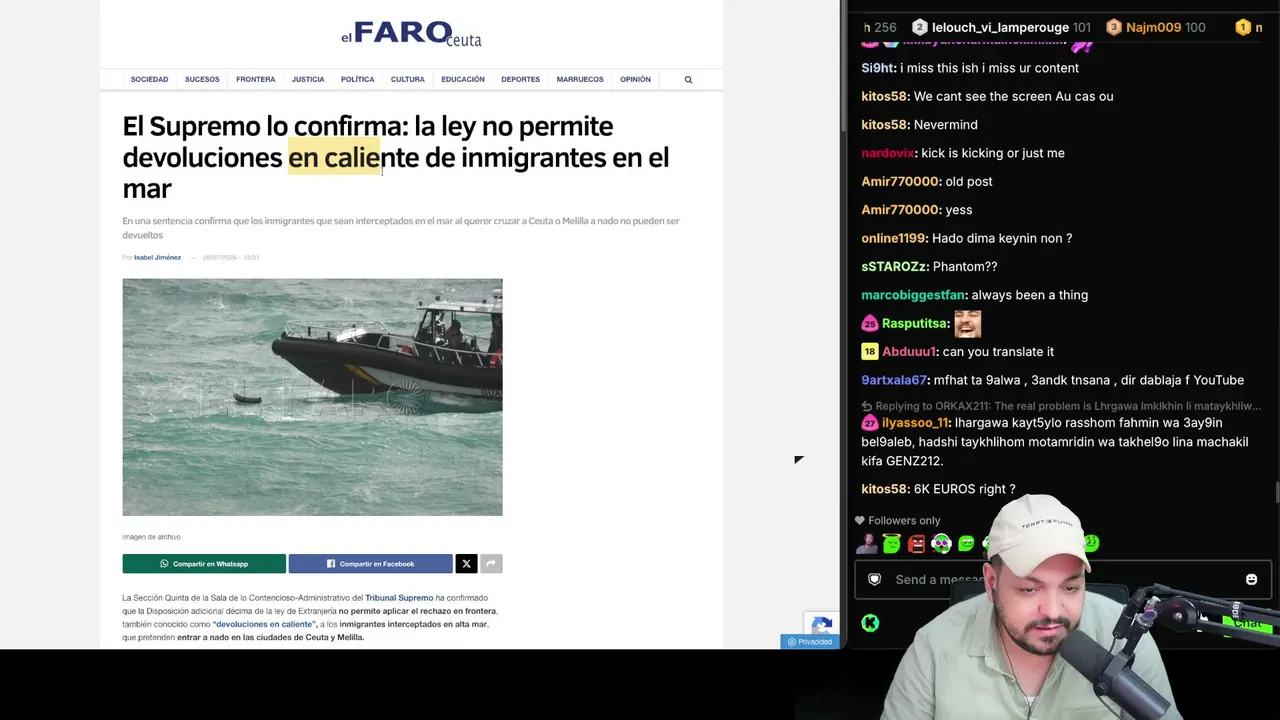Screen dimensions: 1280x720
Task: Click username sSTAROZz in chat
Action: pyautogui.click(x=893, y=267)
